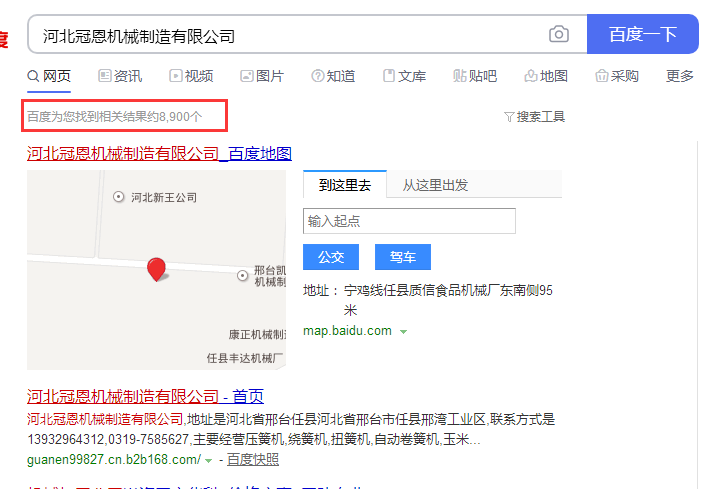Click the 公交 route button

point(331,257)
